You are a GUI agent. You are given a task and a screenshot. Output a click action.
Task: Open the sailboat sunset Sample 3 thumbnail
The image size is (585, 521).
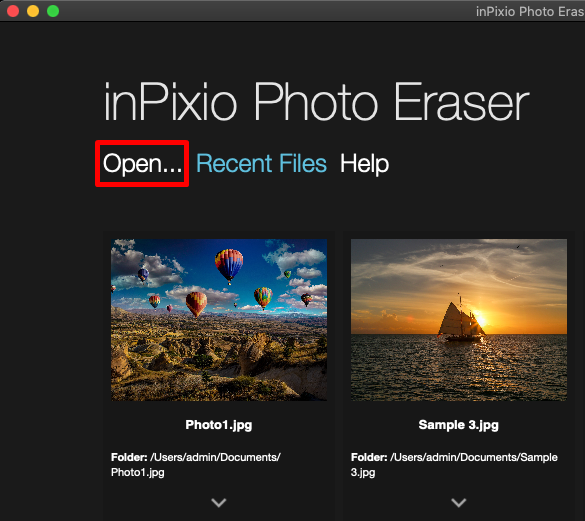pos(459,320)
